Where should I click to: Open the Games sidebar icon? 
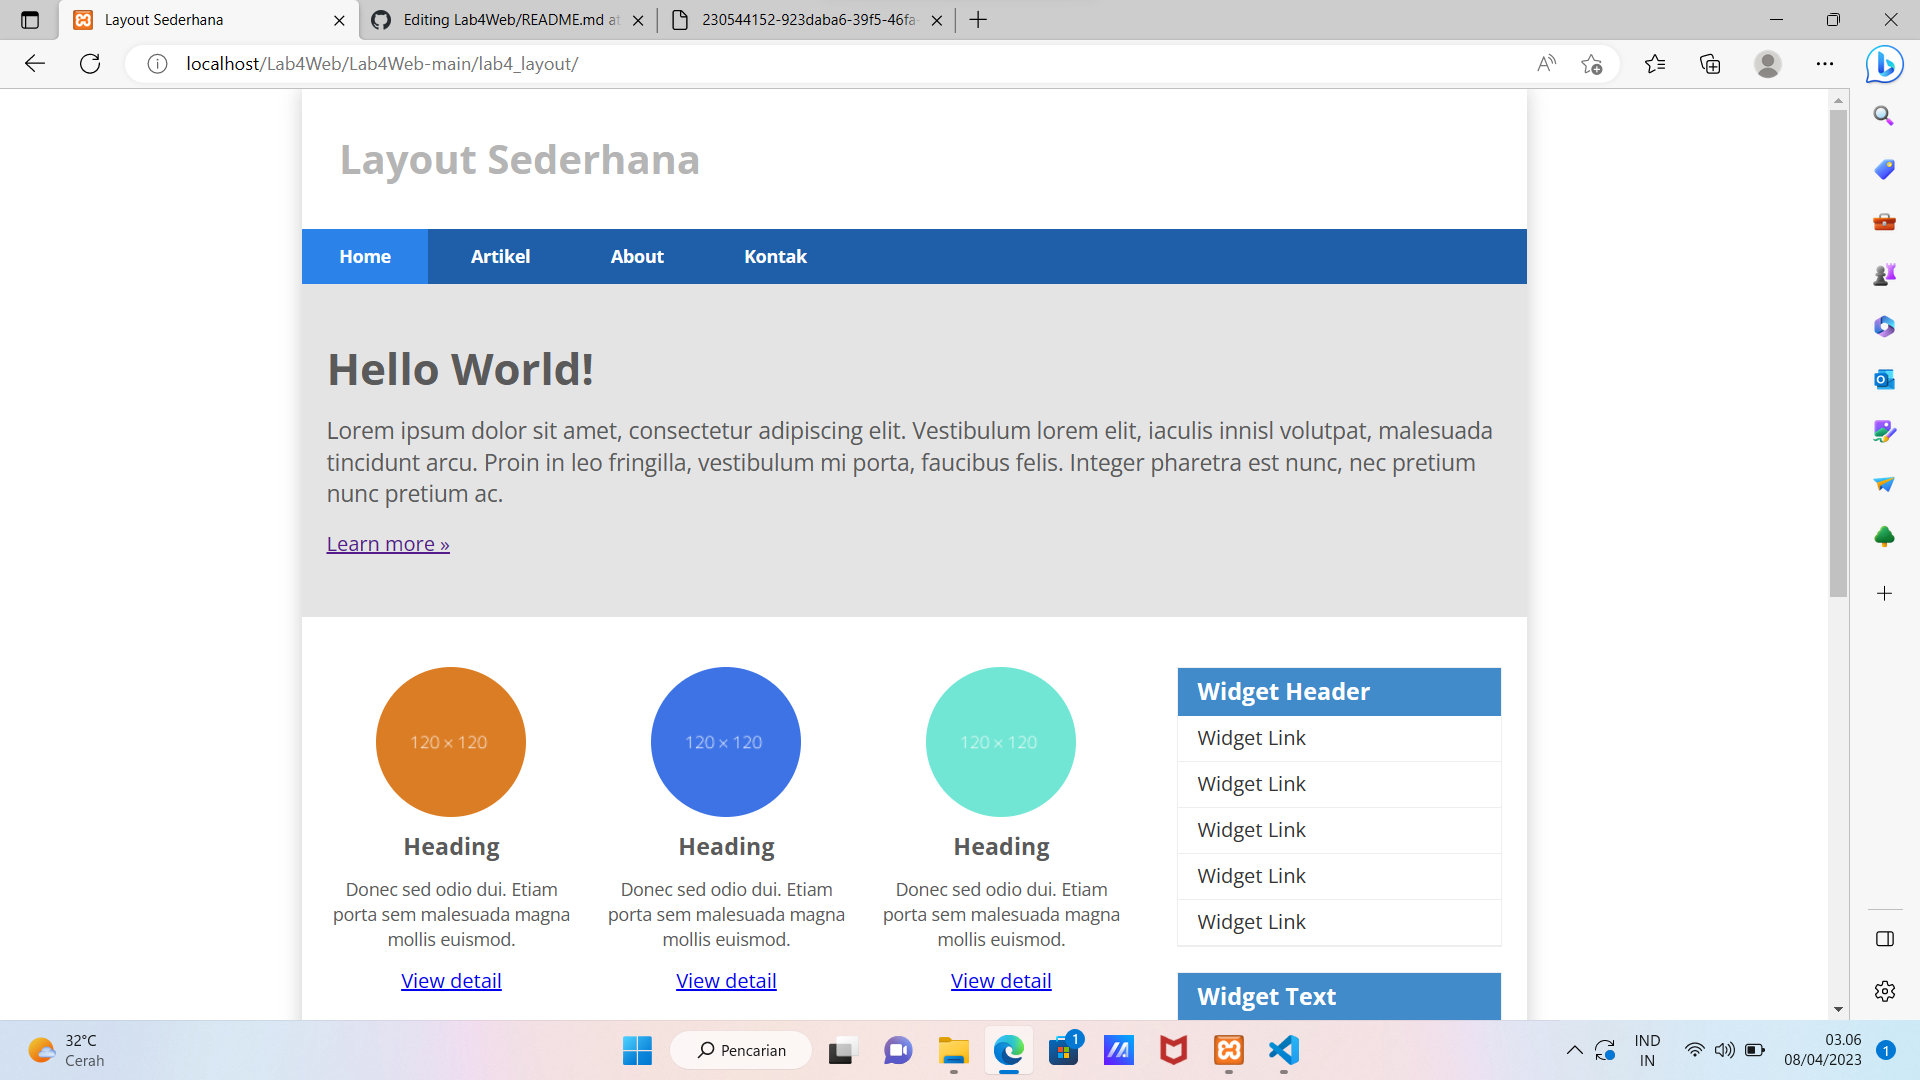tap(1884, 273)
